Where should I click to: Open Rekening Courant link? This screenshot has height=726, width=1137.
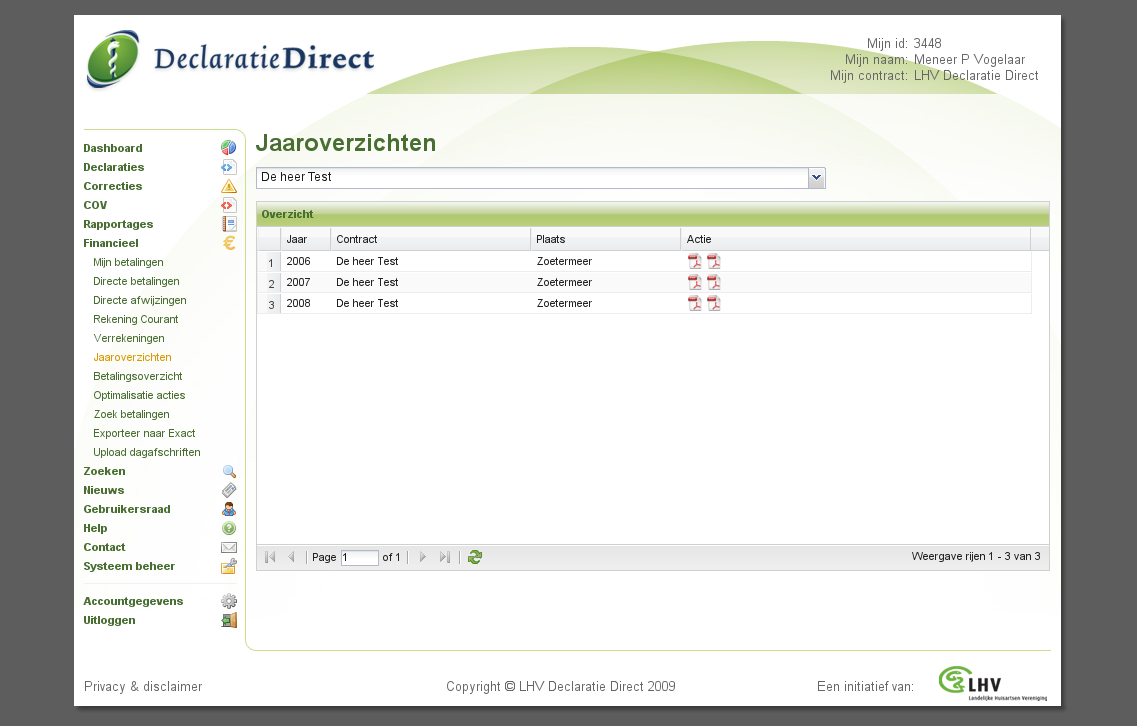pos(136,319)
